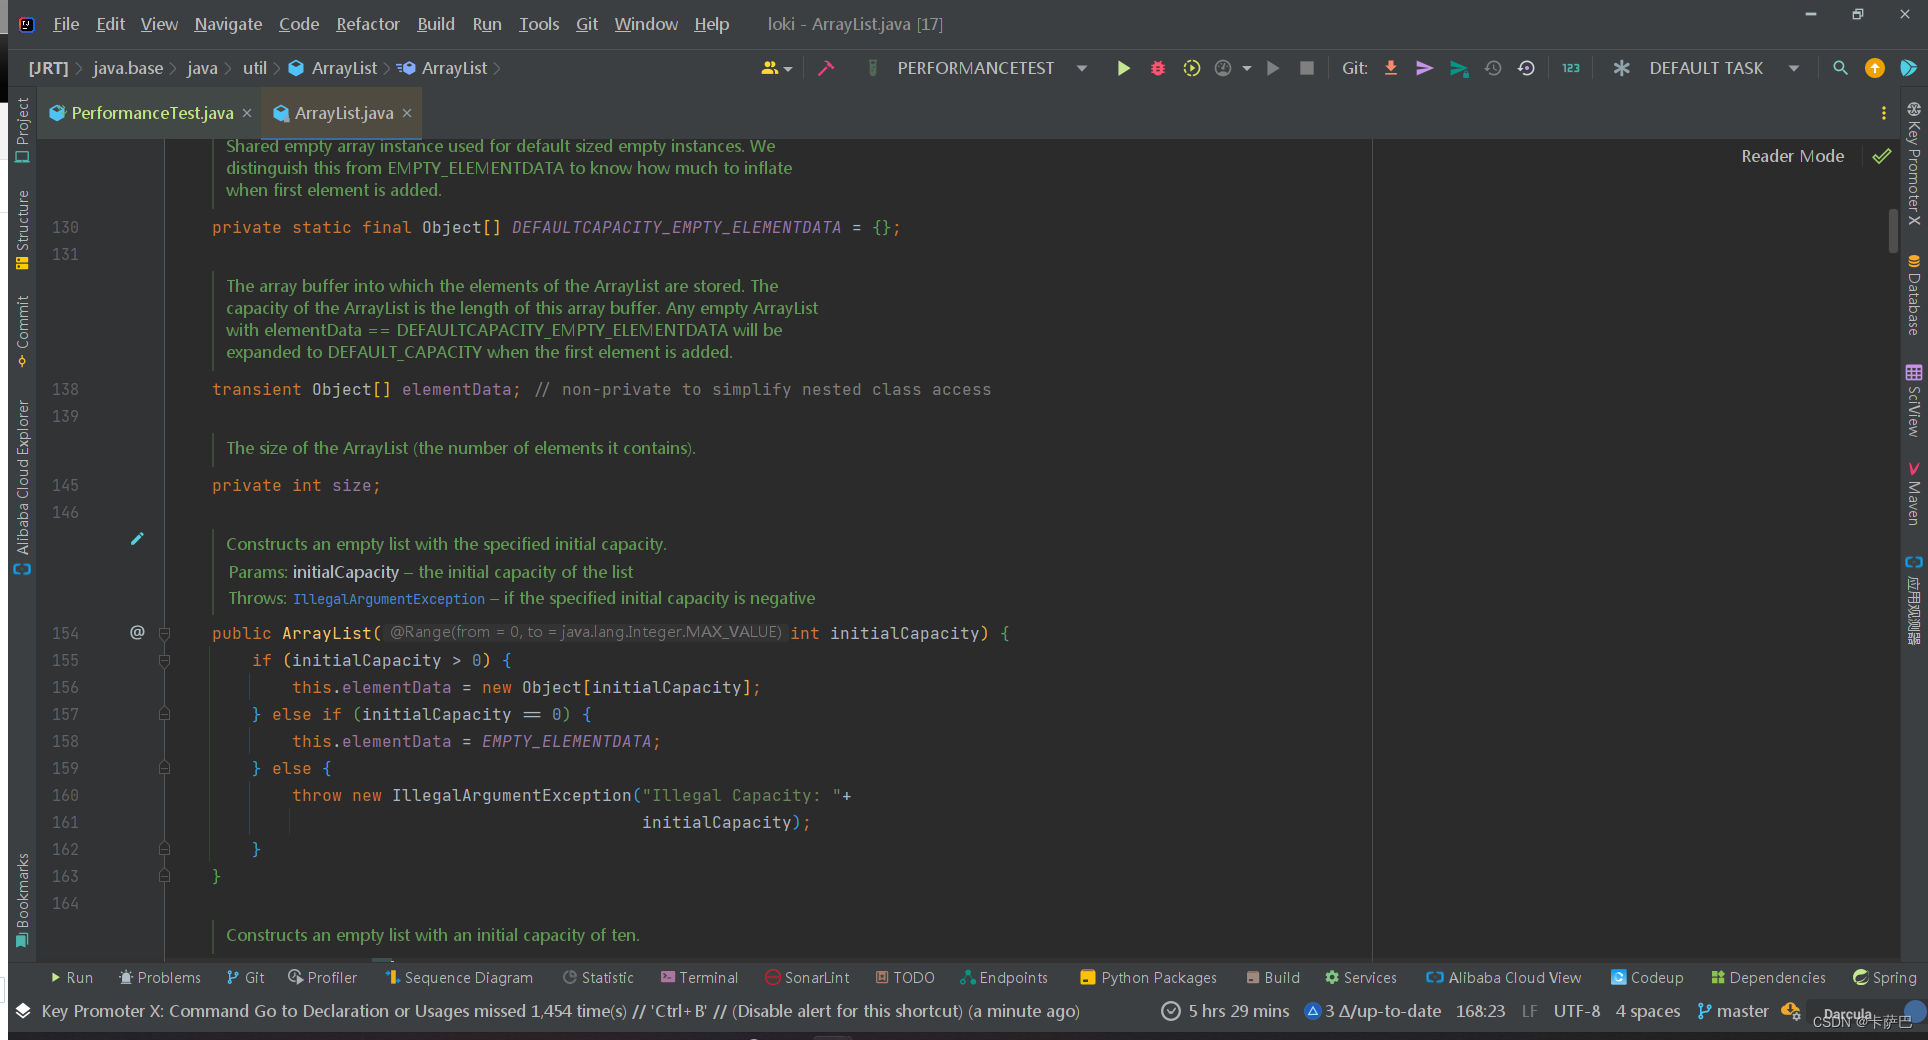Click the LF line separator status
This screenshot has width=1928, height=1040.
coord(1529,1011)
